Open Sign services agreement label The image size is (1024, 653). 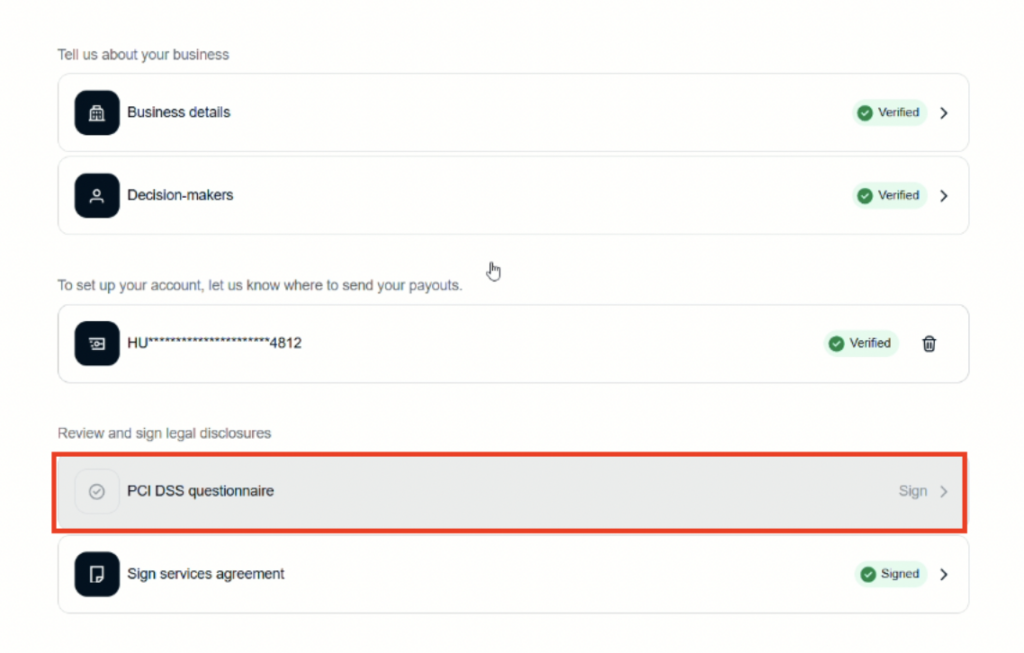point(205,575)
